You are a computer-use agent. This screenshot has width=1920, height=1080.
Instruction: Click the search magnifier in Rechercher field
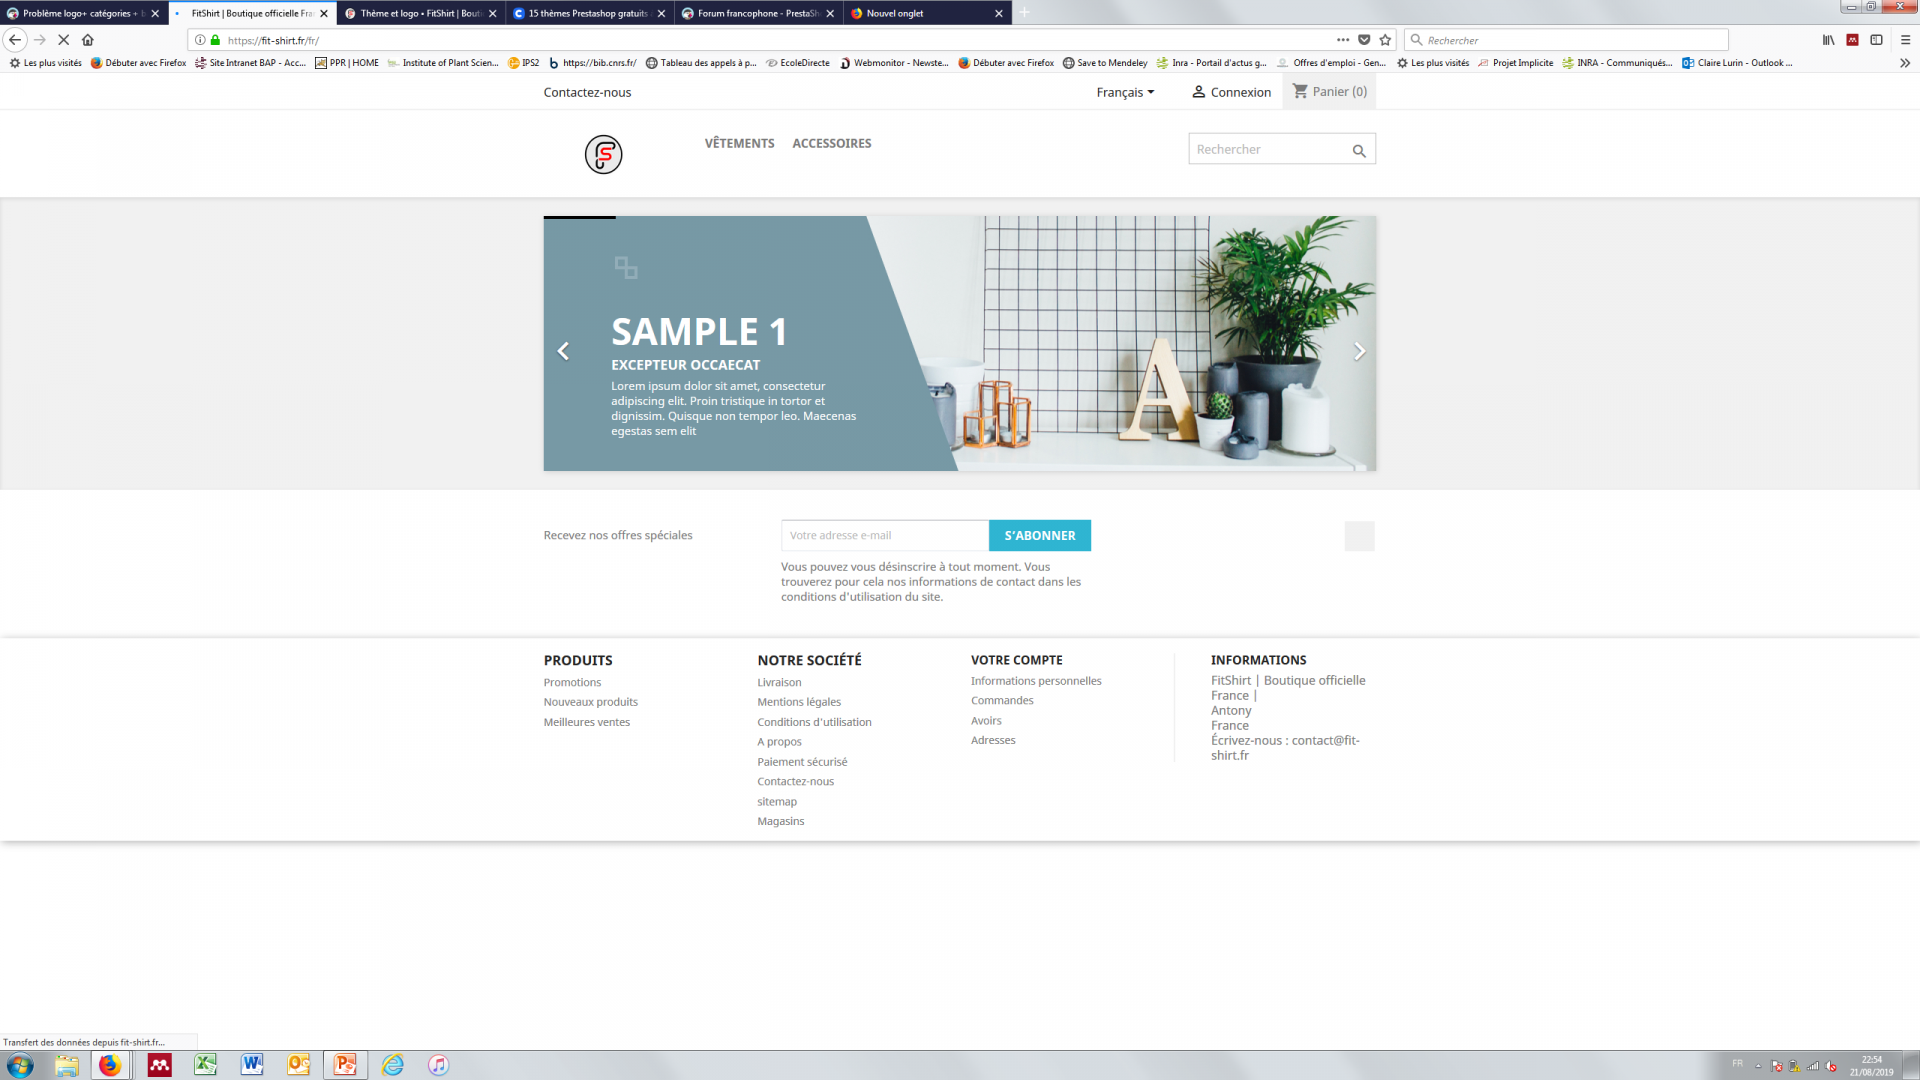[x=1358, y=151]
